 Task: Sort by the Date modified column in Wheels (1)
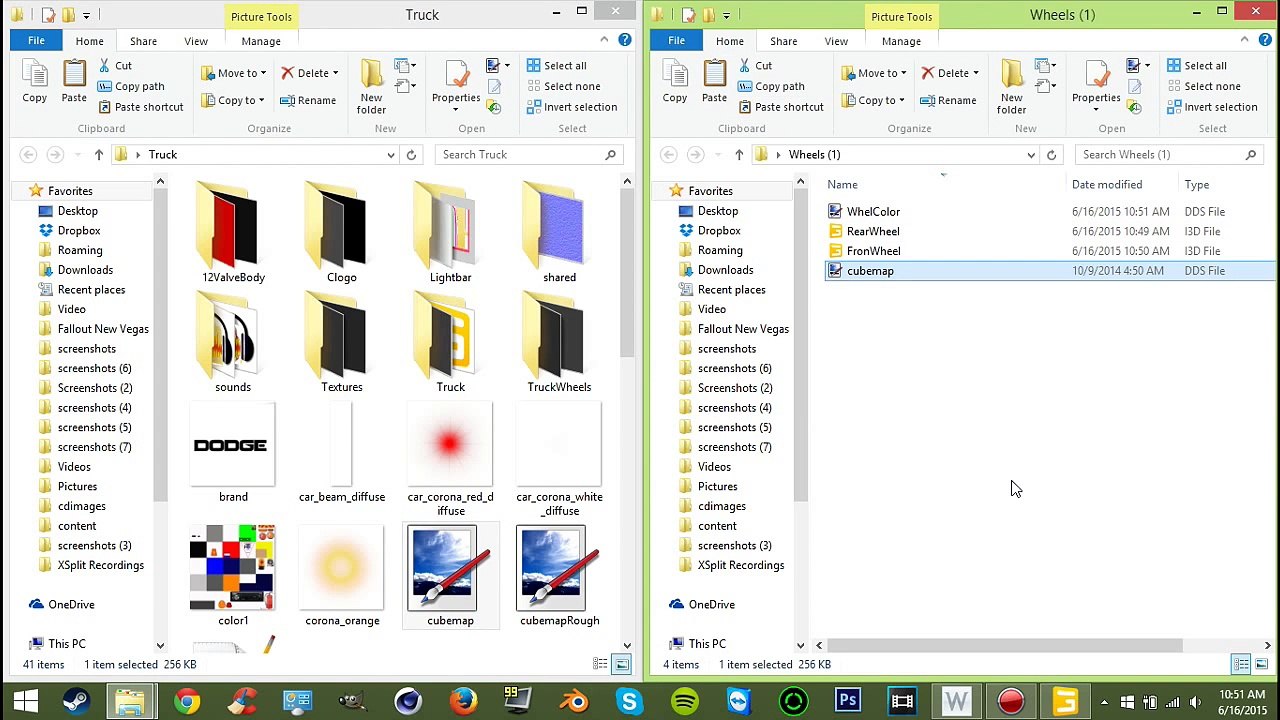pos(1122,185)
